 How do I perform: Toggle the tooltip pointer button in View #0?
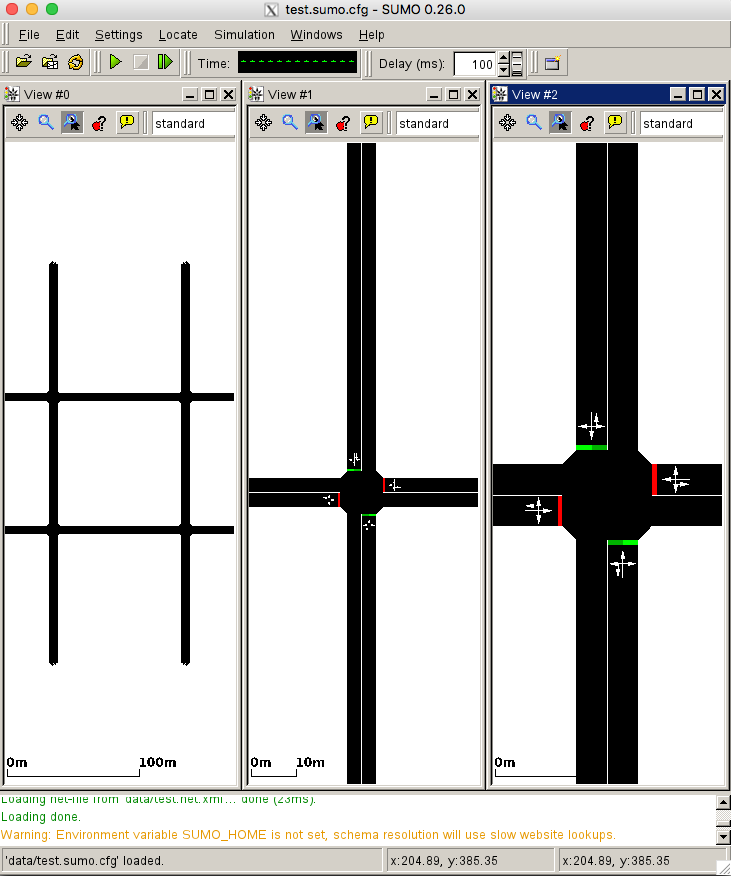(x=72, y=123)
